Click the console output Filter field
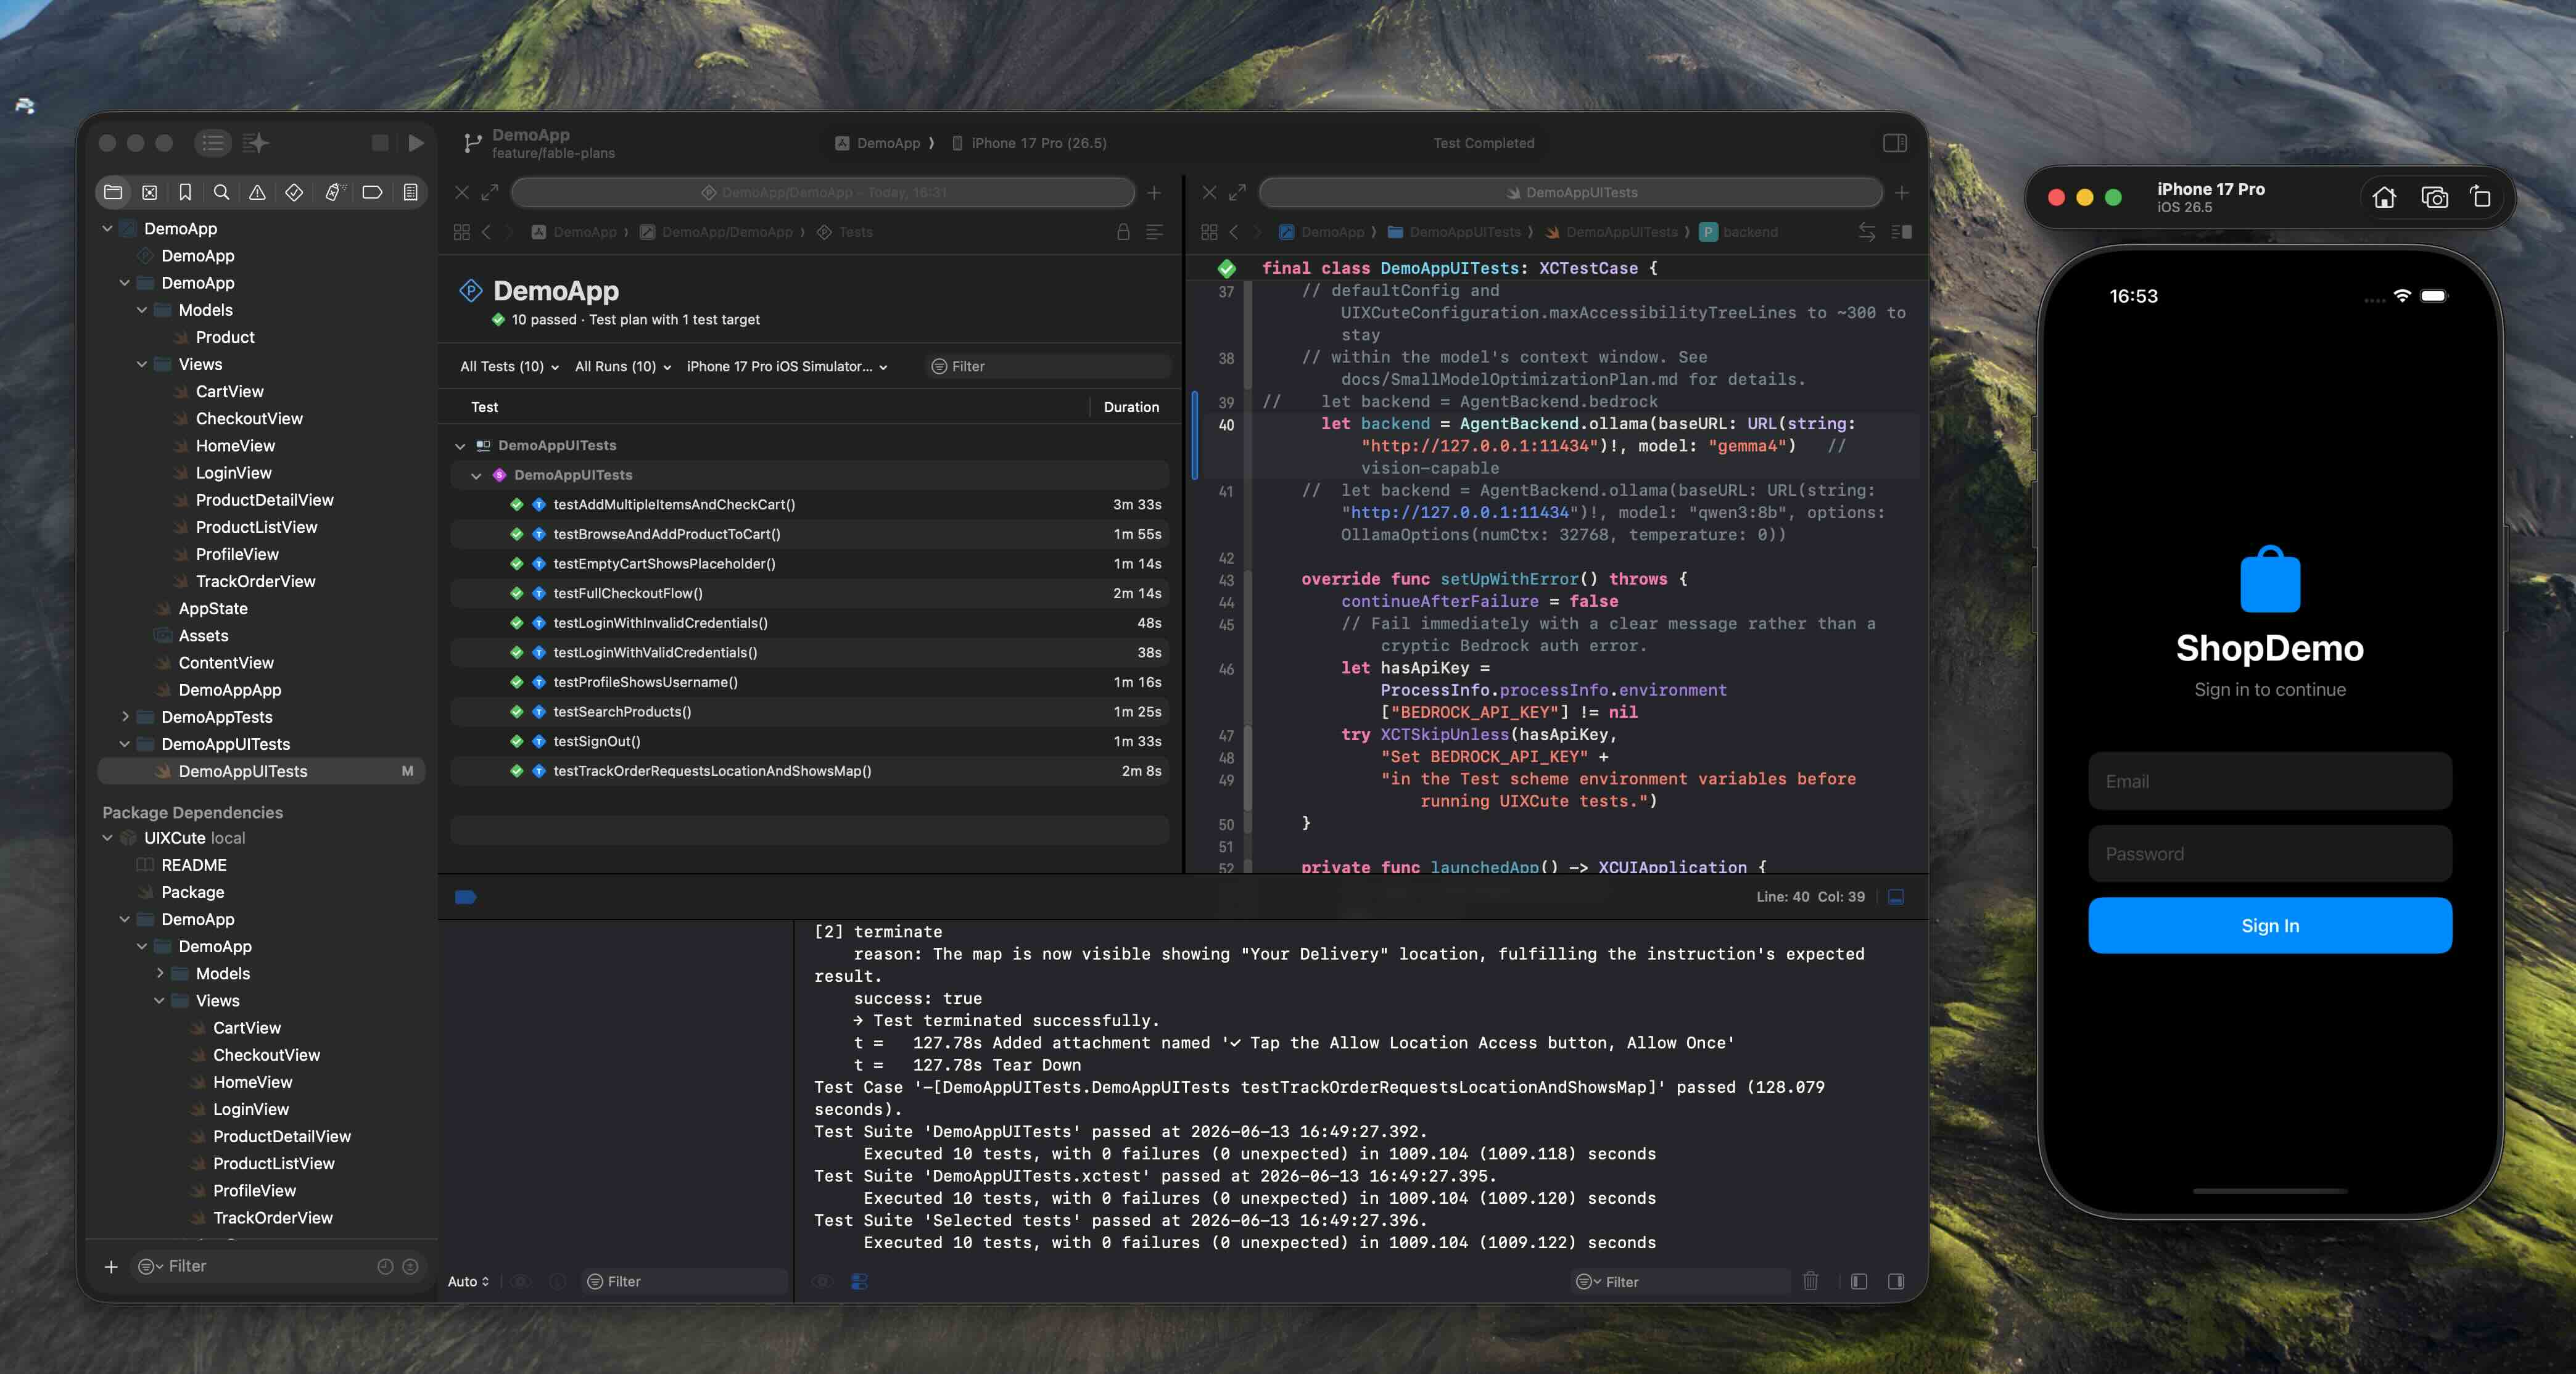 click(1680, 1281)
